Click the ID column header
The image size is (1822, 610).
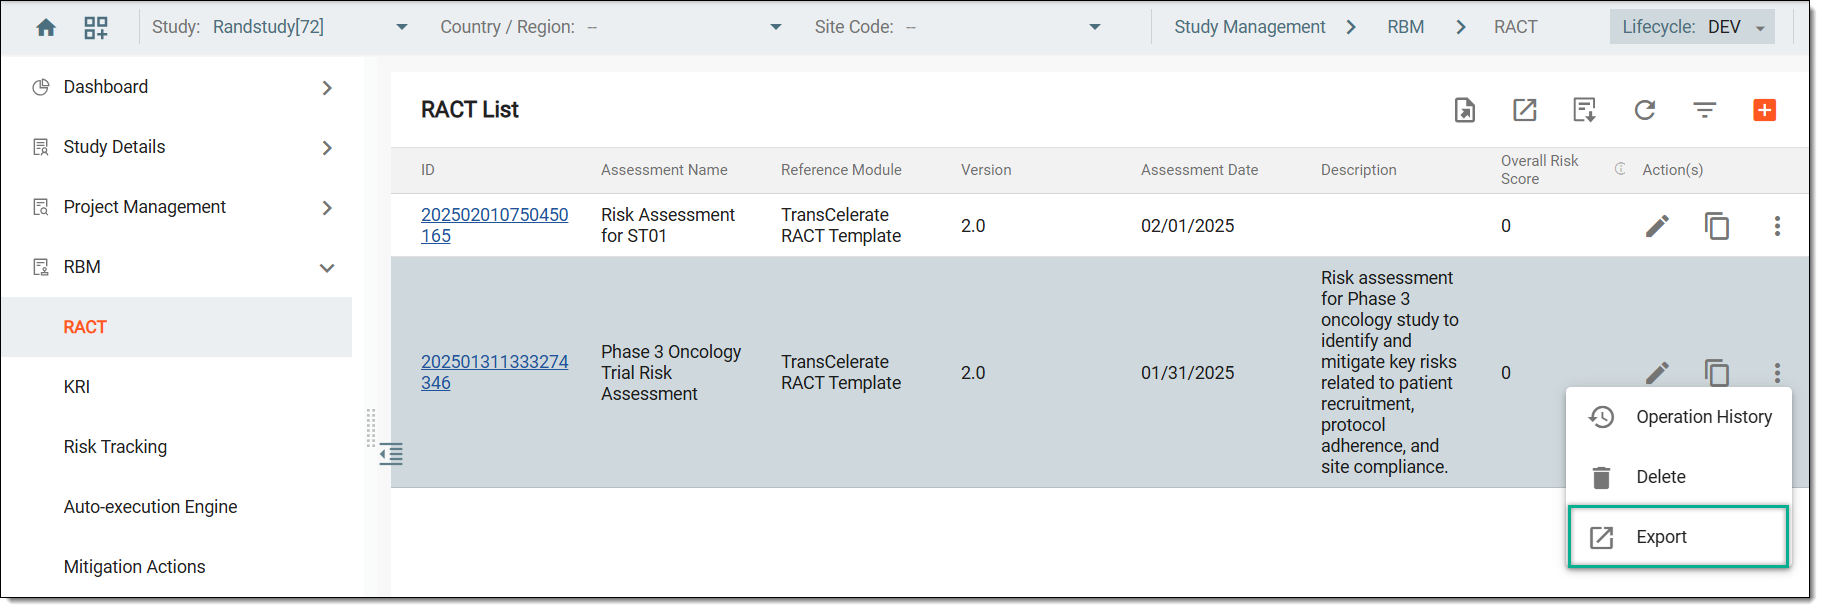click(428, 170)
